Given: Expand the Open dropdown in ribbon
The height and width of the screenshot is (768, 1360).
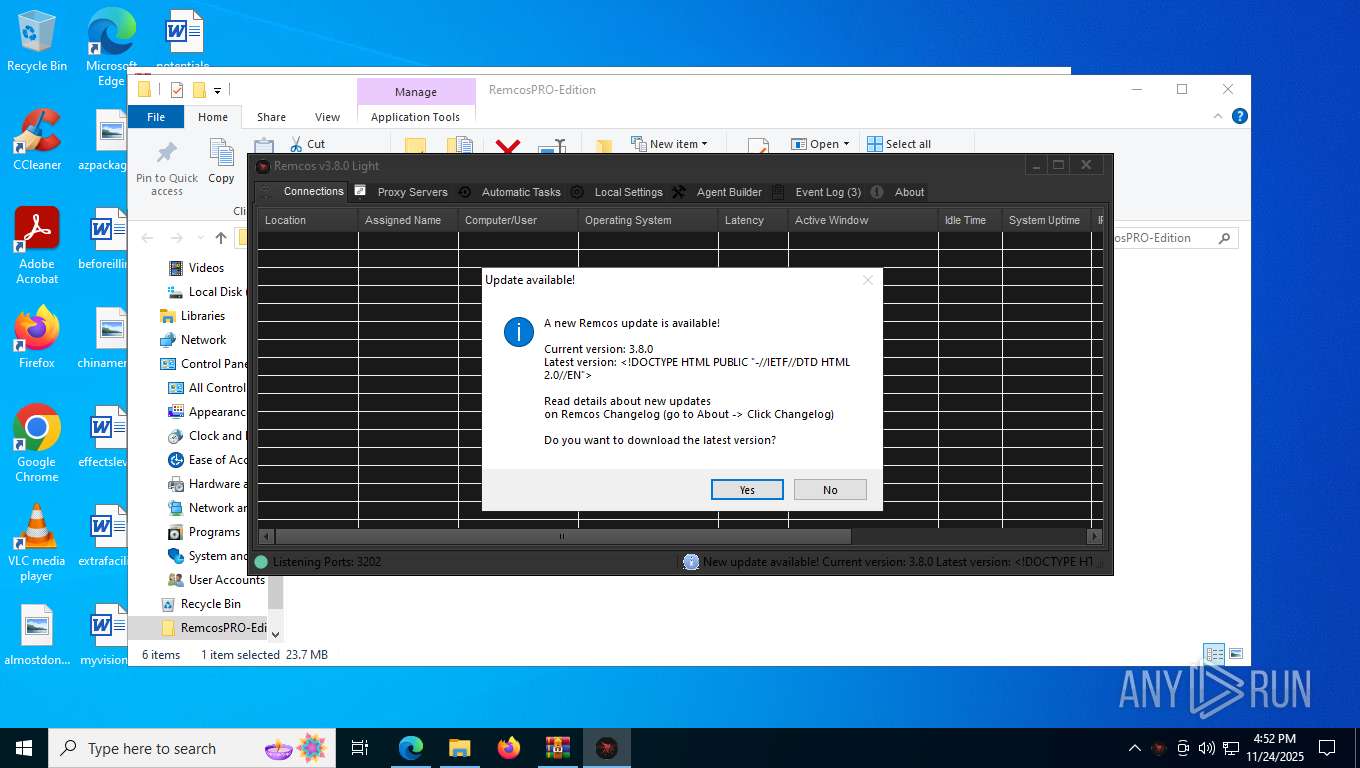Looking at the screenshot, I should click(x=820, y=144).
